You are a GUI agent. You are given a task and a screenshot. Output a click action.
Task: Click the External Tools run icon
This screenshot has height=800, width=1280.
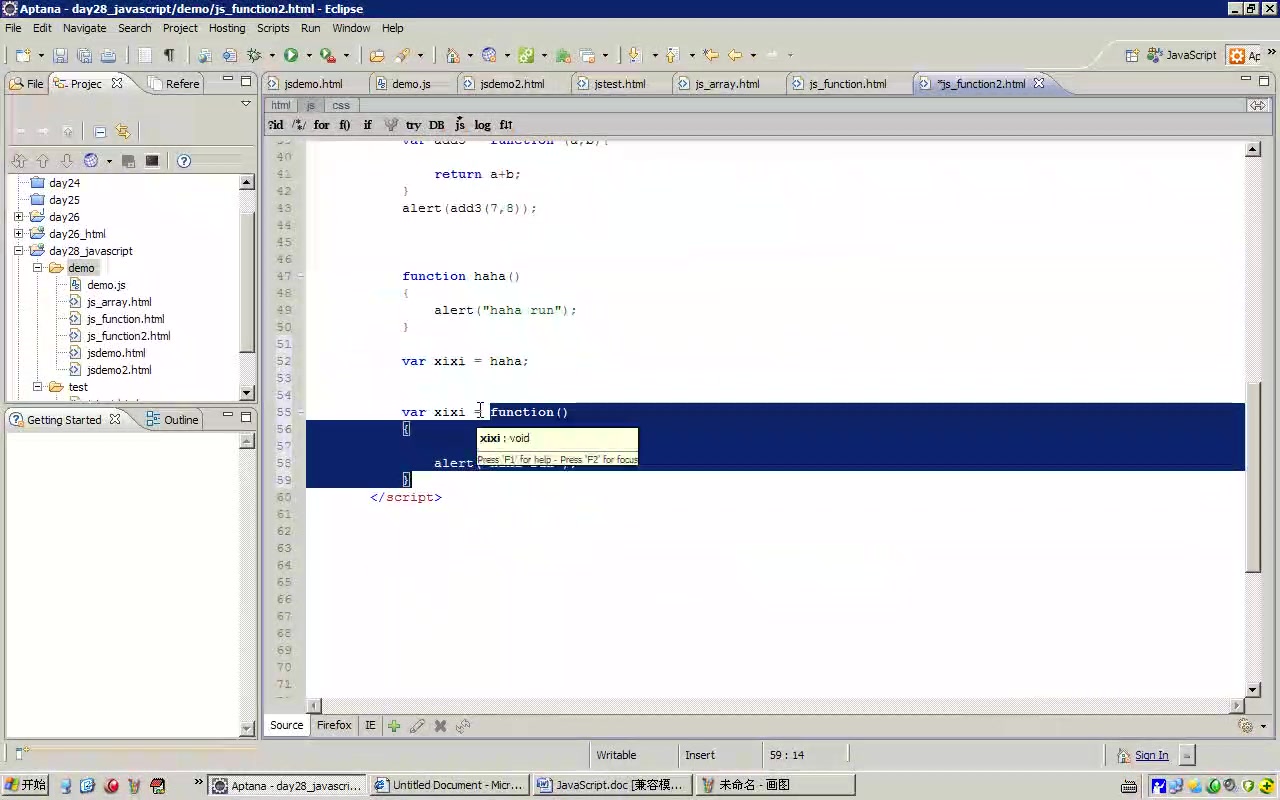327,56
